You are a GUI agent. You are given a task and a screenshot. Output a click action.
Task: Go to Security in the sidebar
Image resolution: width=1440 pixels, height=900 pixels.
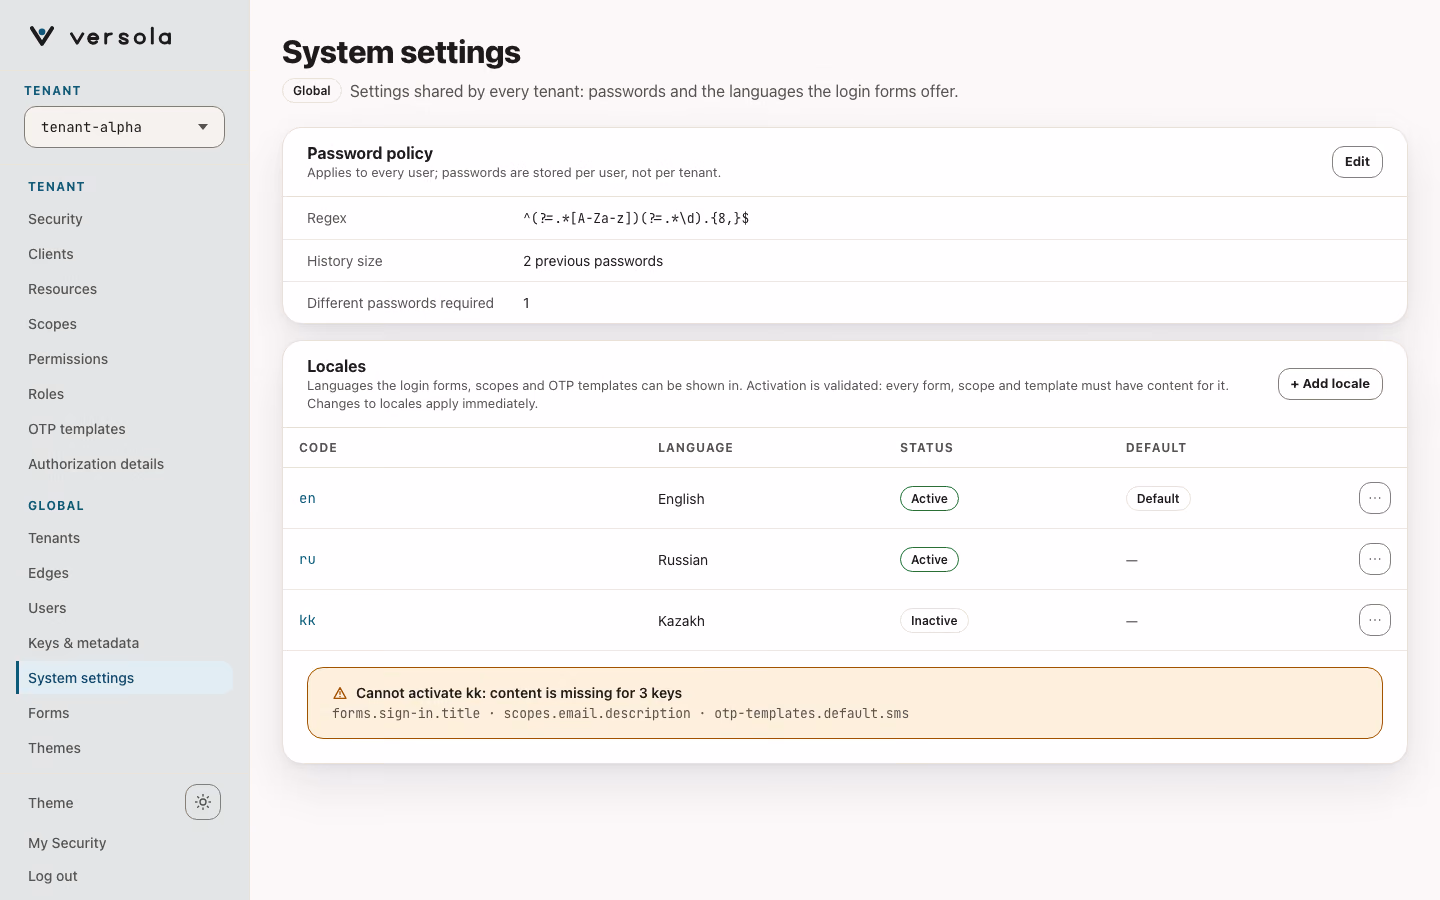coord(55,219)
